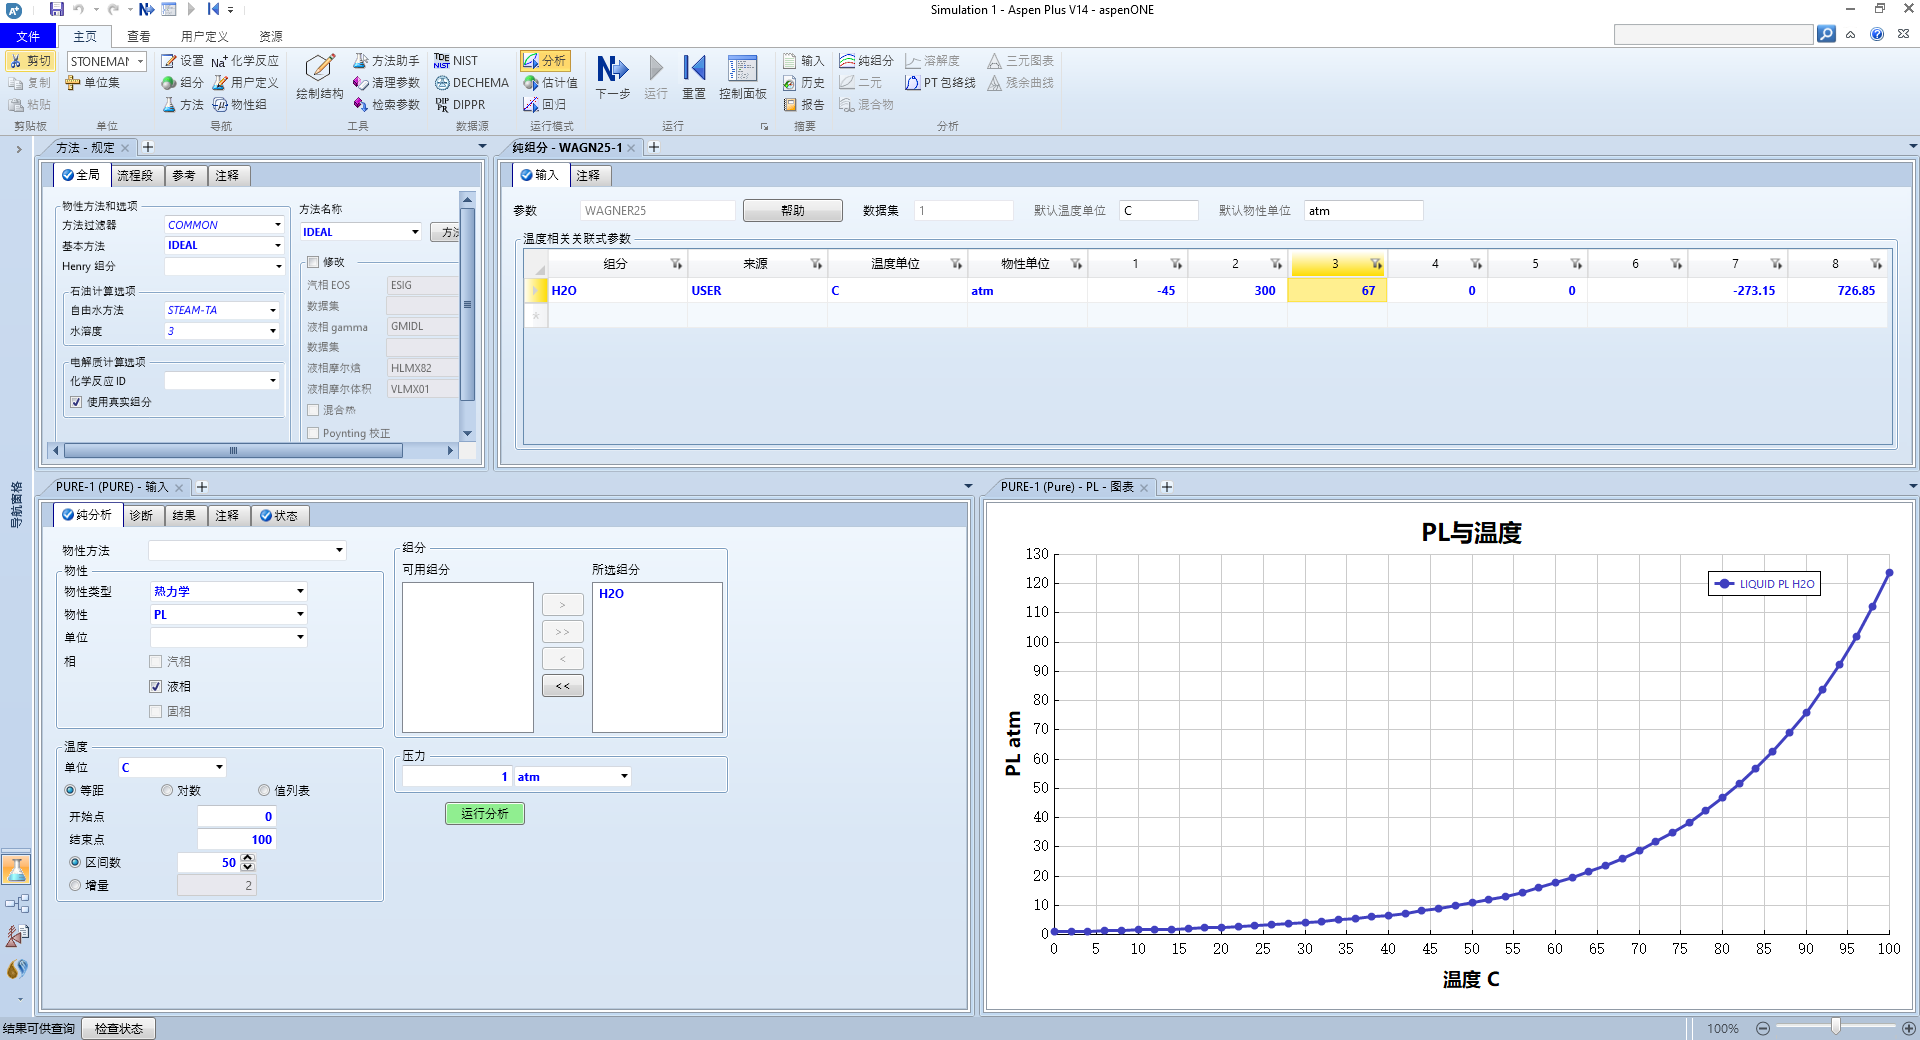Add a new tab next to PURE-1 input
Screen dimensions: 1920x1040
pyautogui.click(x=202, y=487)
